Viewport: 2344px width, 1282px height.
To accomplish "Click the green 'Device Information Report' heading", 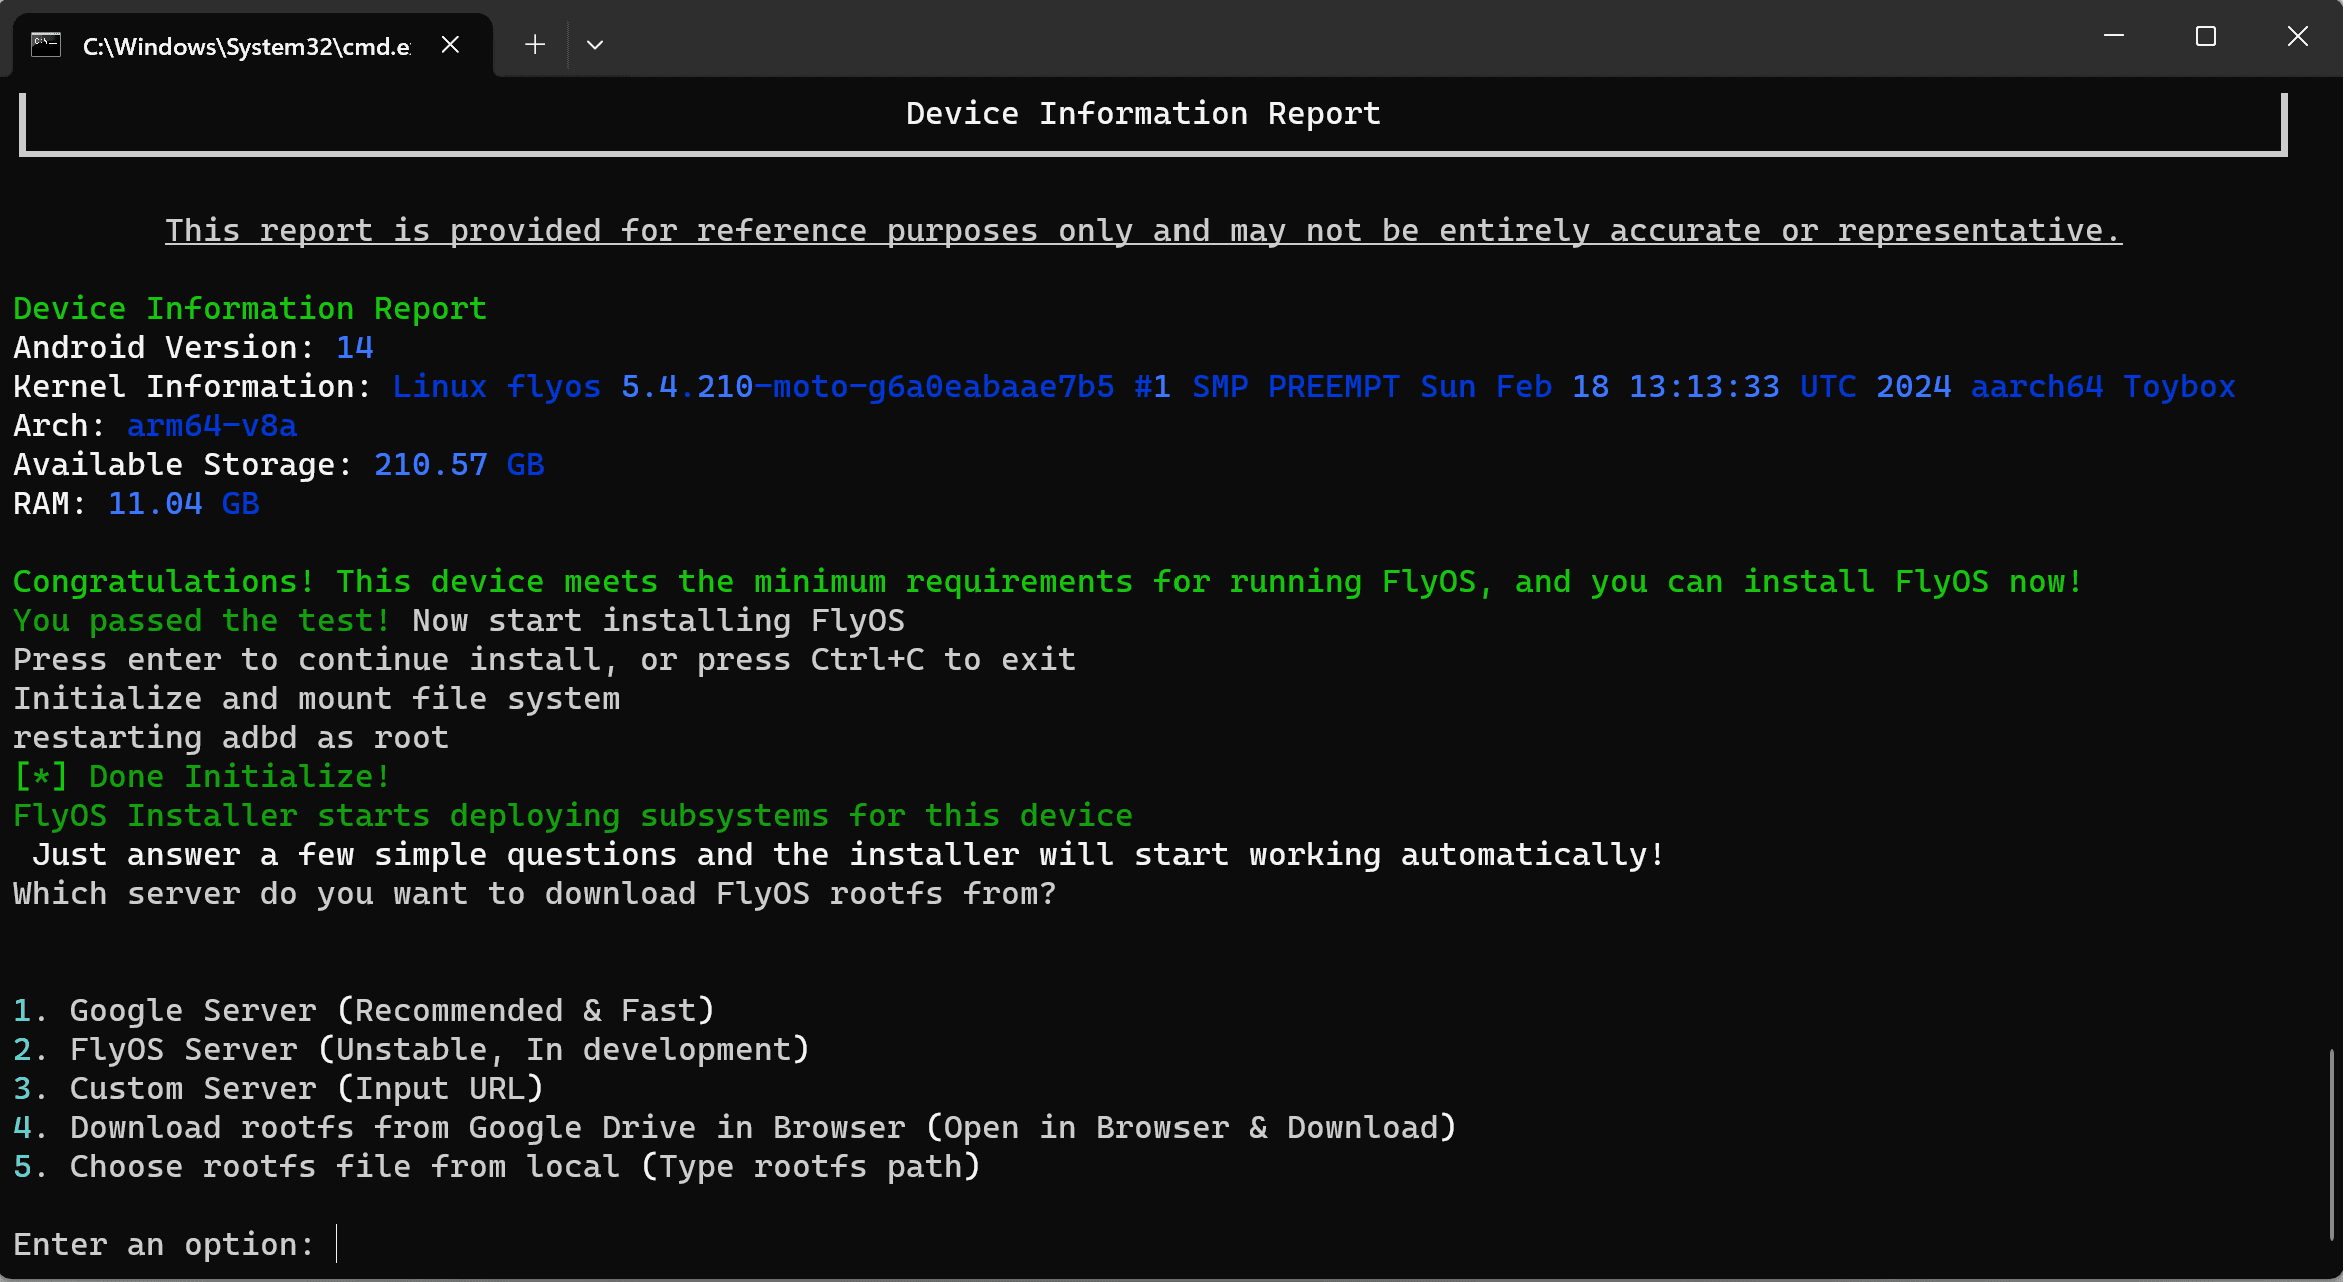I will (x=250, y=309).
